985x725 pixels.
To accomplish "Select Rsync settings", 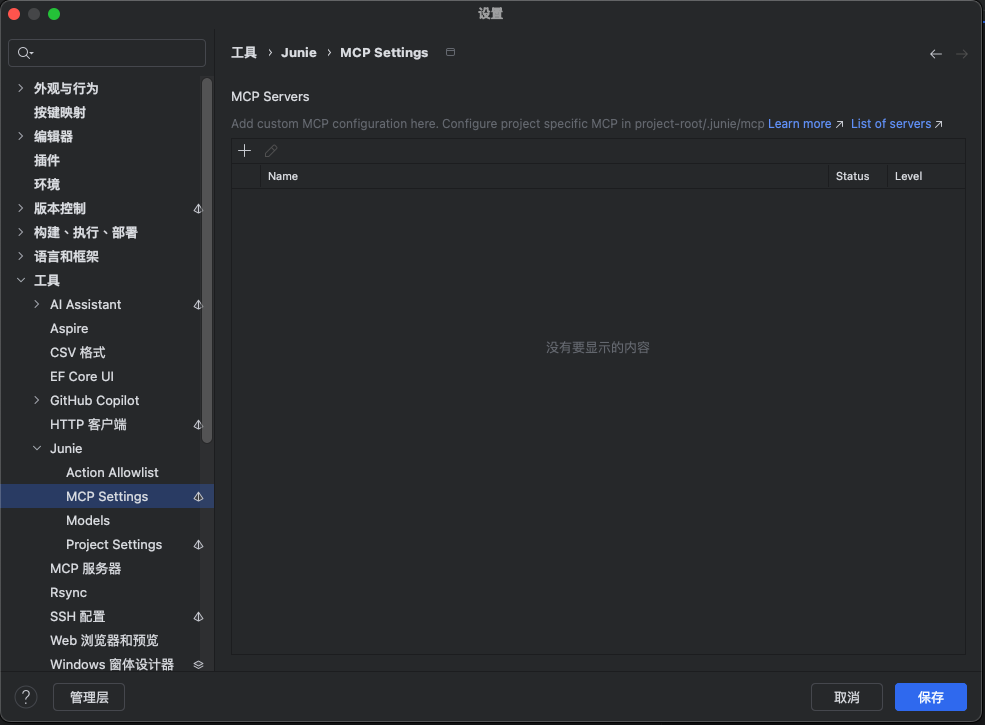I will (68, 592).
